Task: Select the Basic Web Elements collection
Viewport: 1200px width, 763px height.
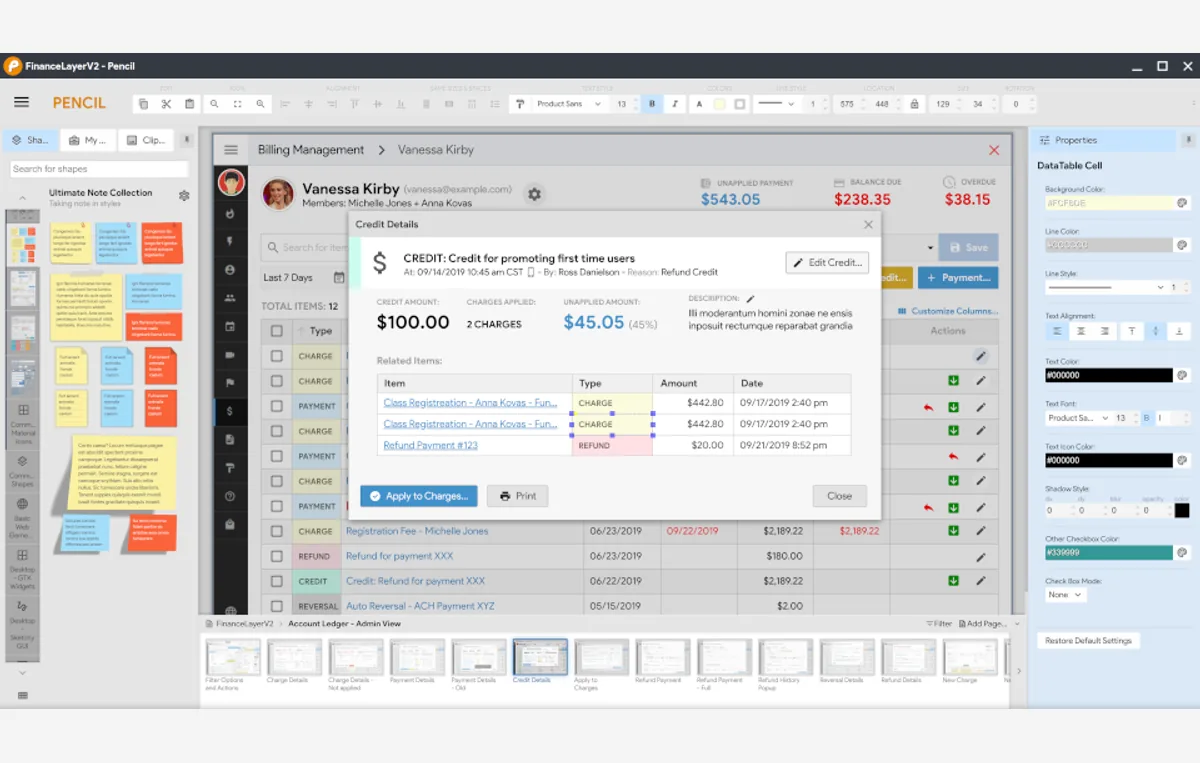Action: point(22,520)
